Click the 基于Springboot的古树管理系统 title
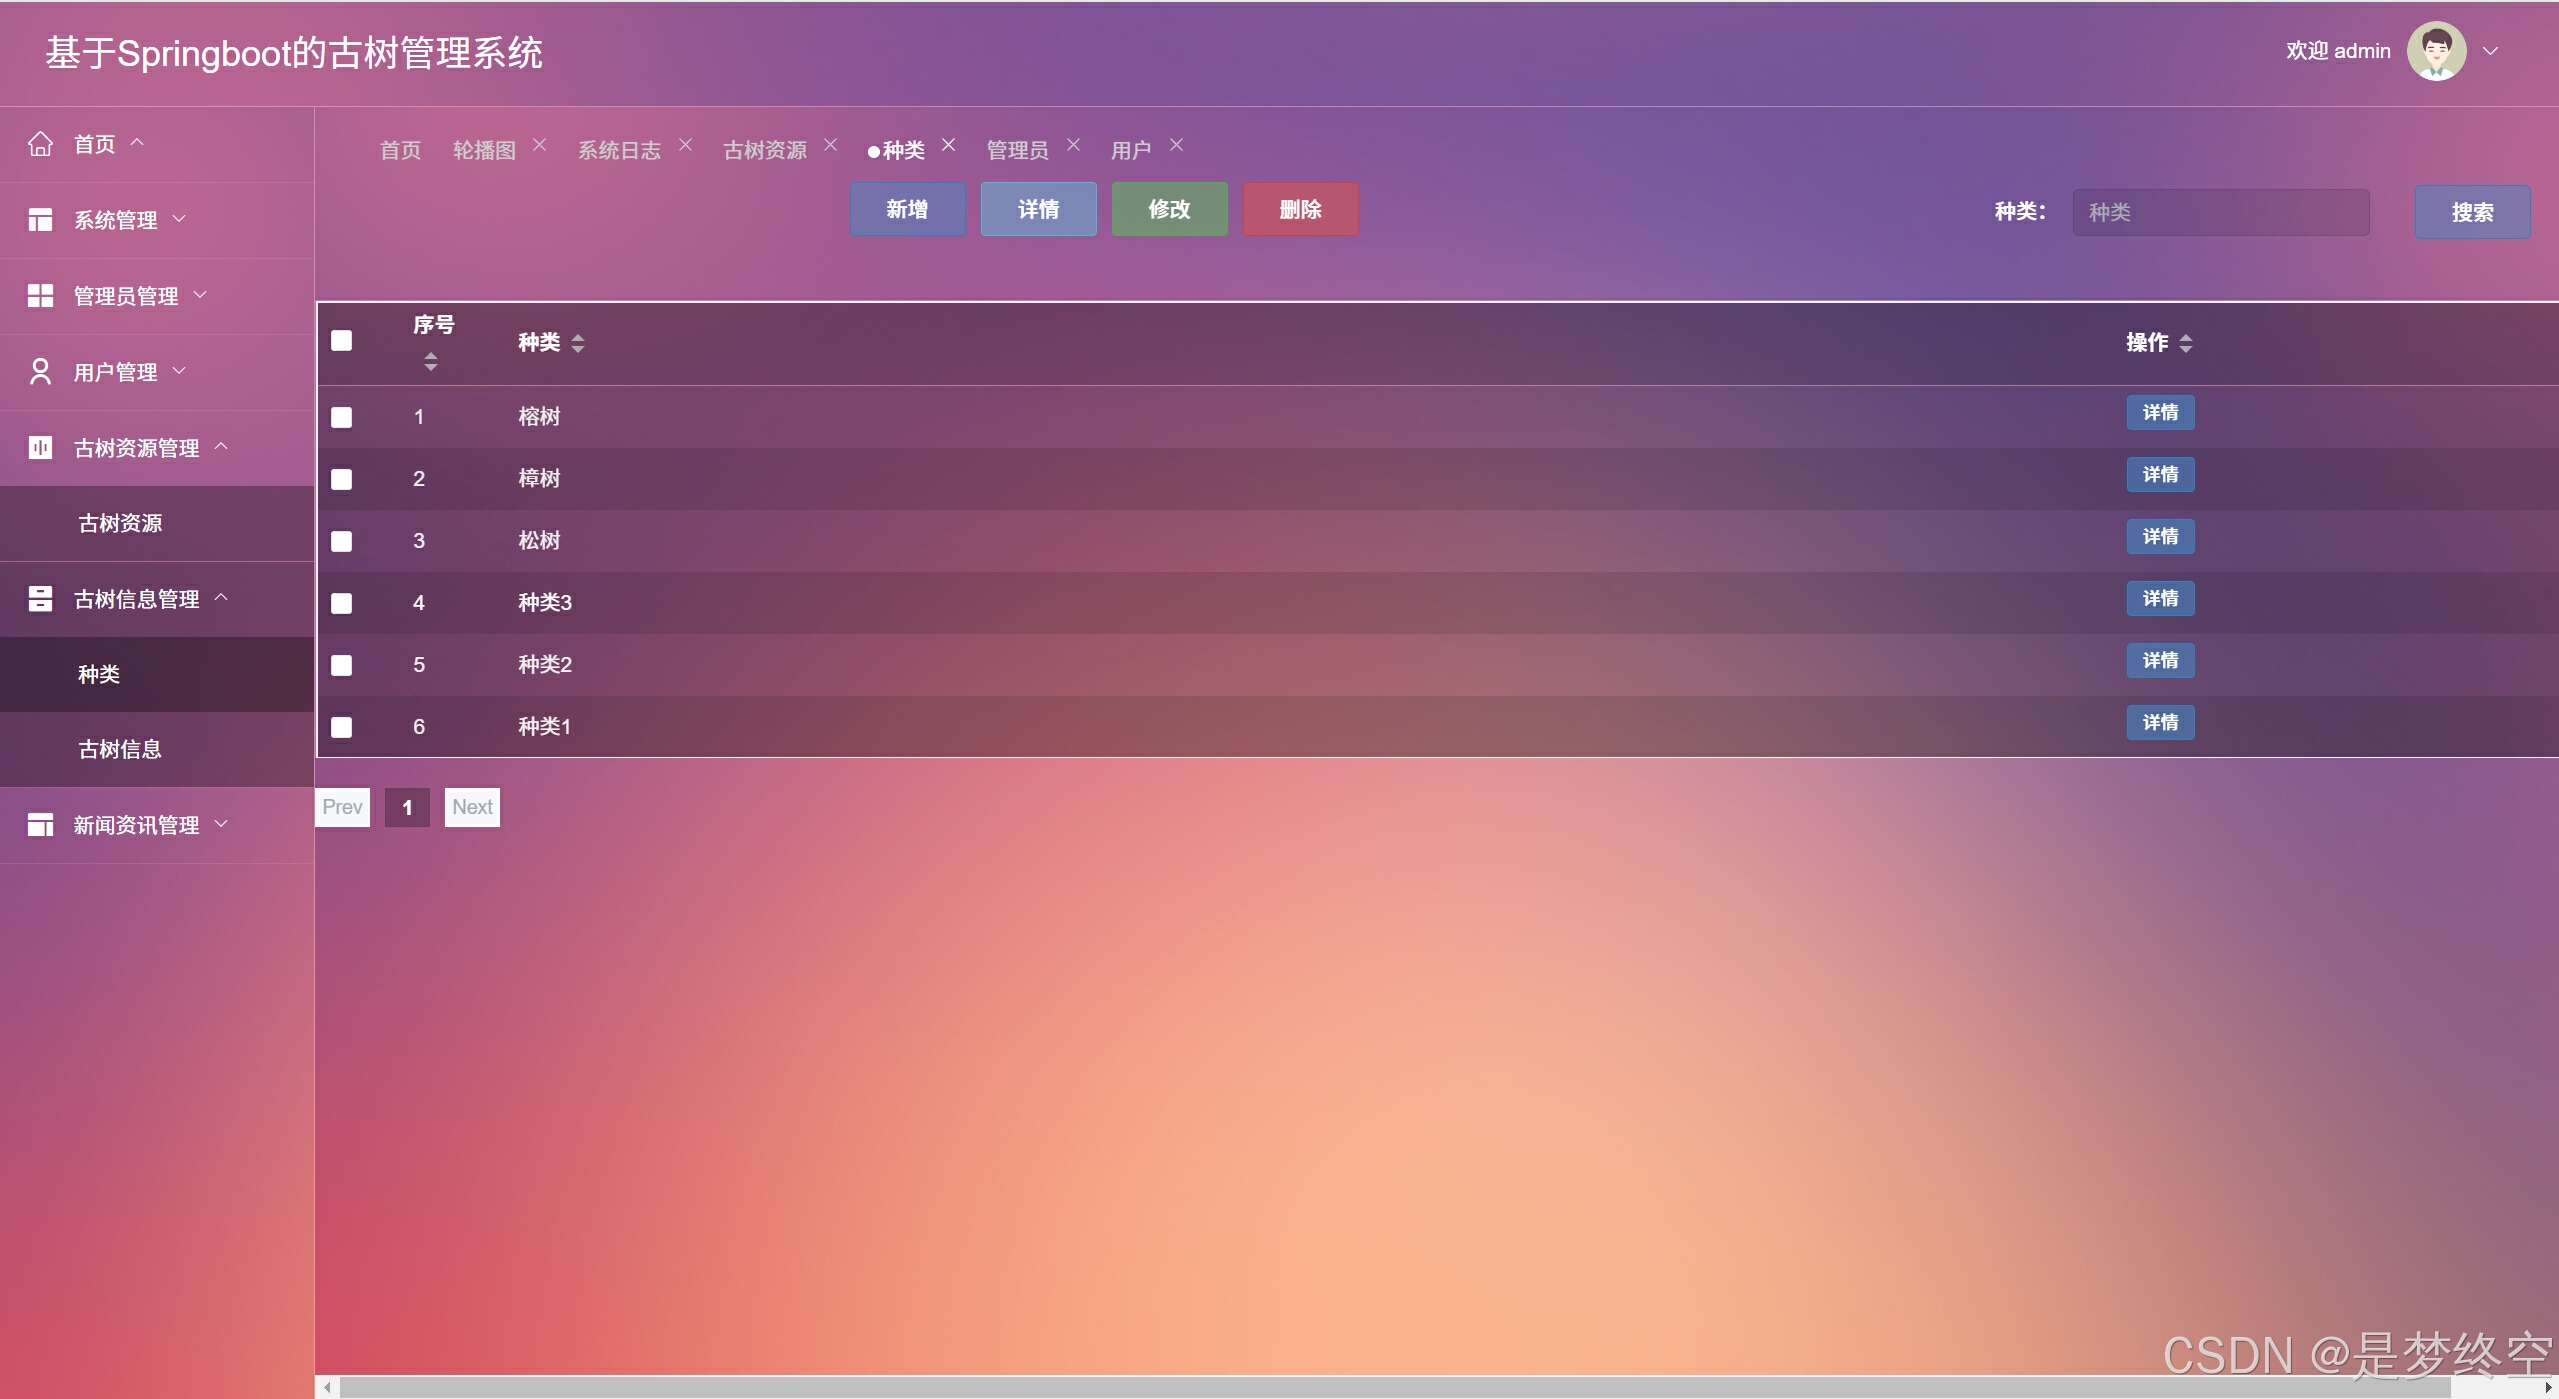2559x1399 pixels. [x=294, y=53]
